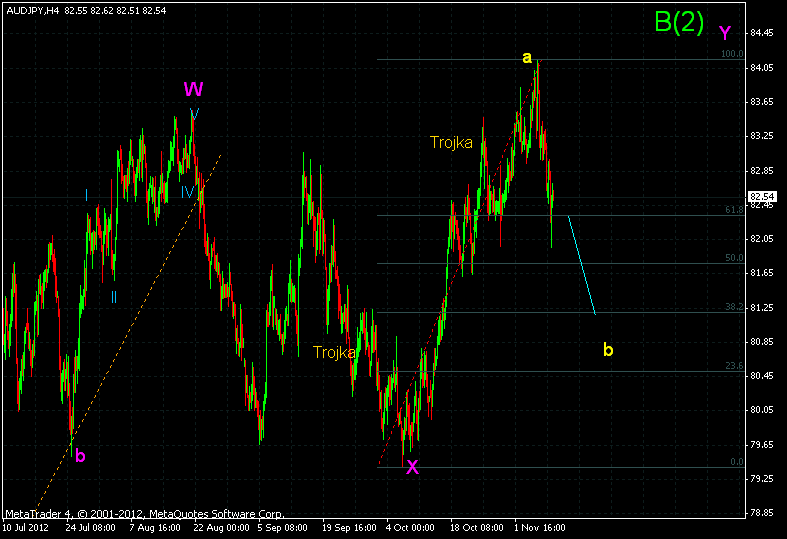
Task: Select the blue wave V label
Action: tap(194, 113)
